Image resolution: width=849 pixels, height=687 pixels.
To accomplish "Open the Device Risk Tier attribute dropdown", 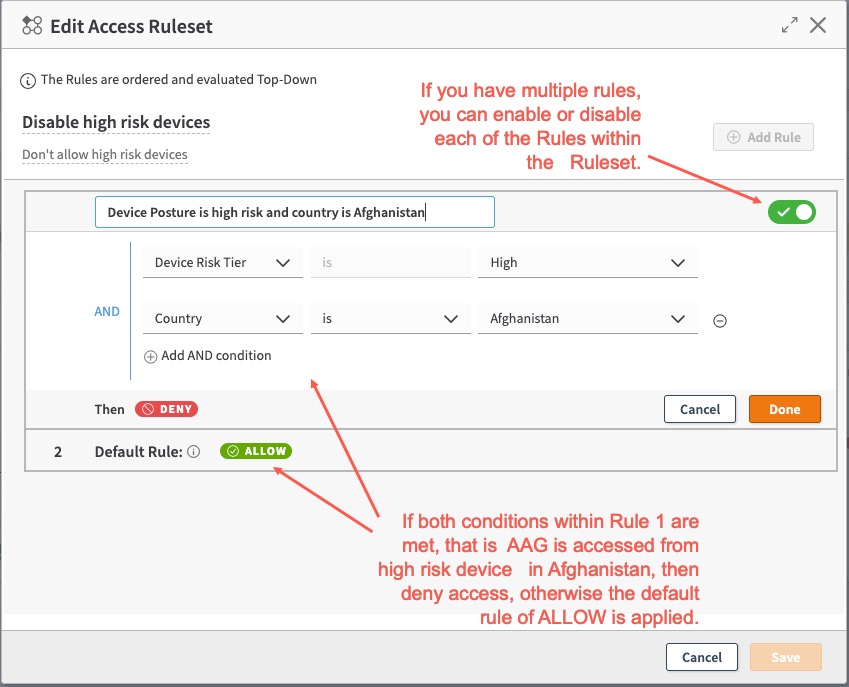I will click(222, 263).
